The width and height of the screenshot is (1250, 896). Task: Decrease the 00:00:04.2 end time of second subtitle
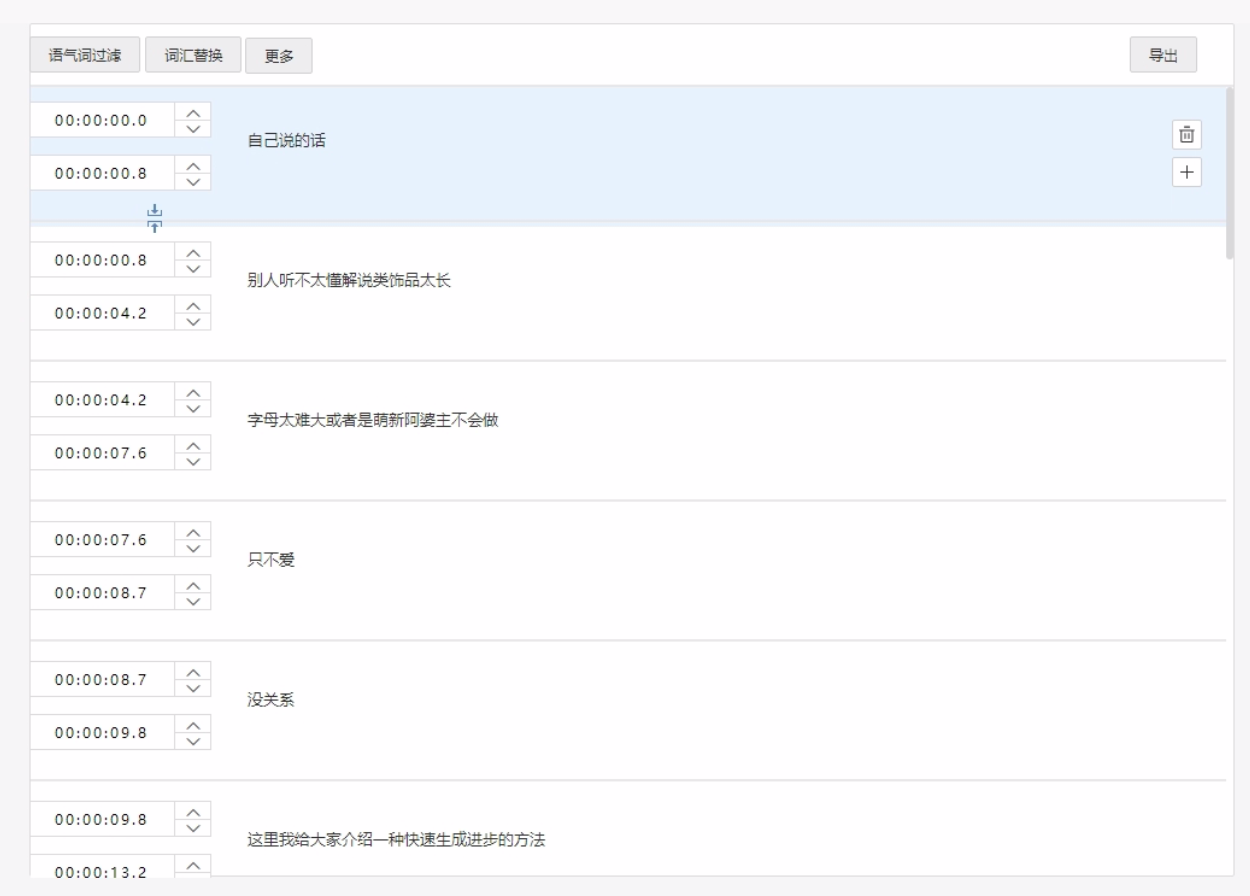194,320
